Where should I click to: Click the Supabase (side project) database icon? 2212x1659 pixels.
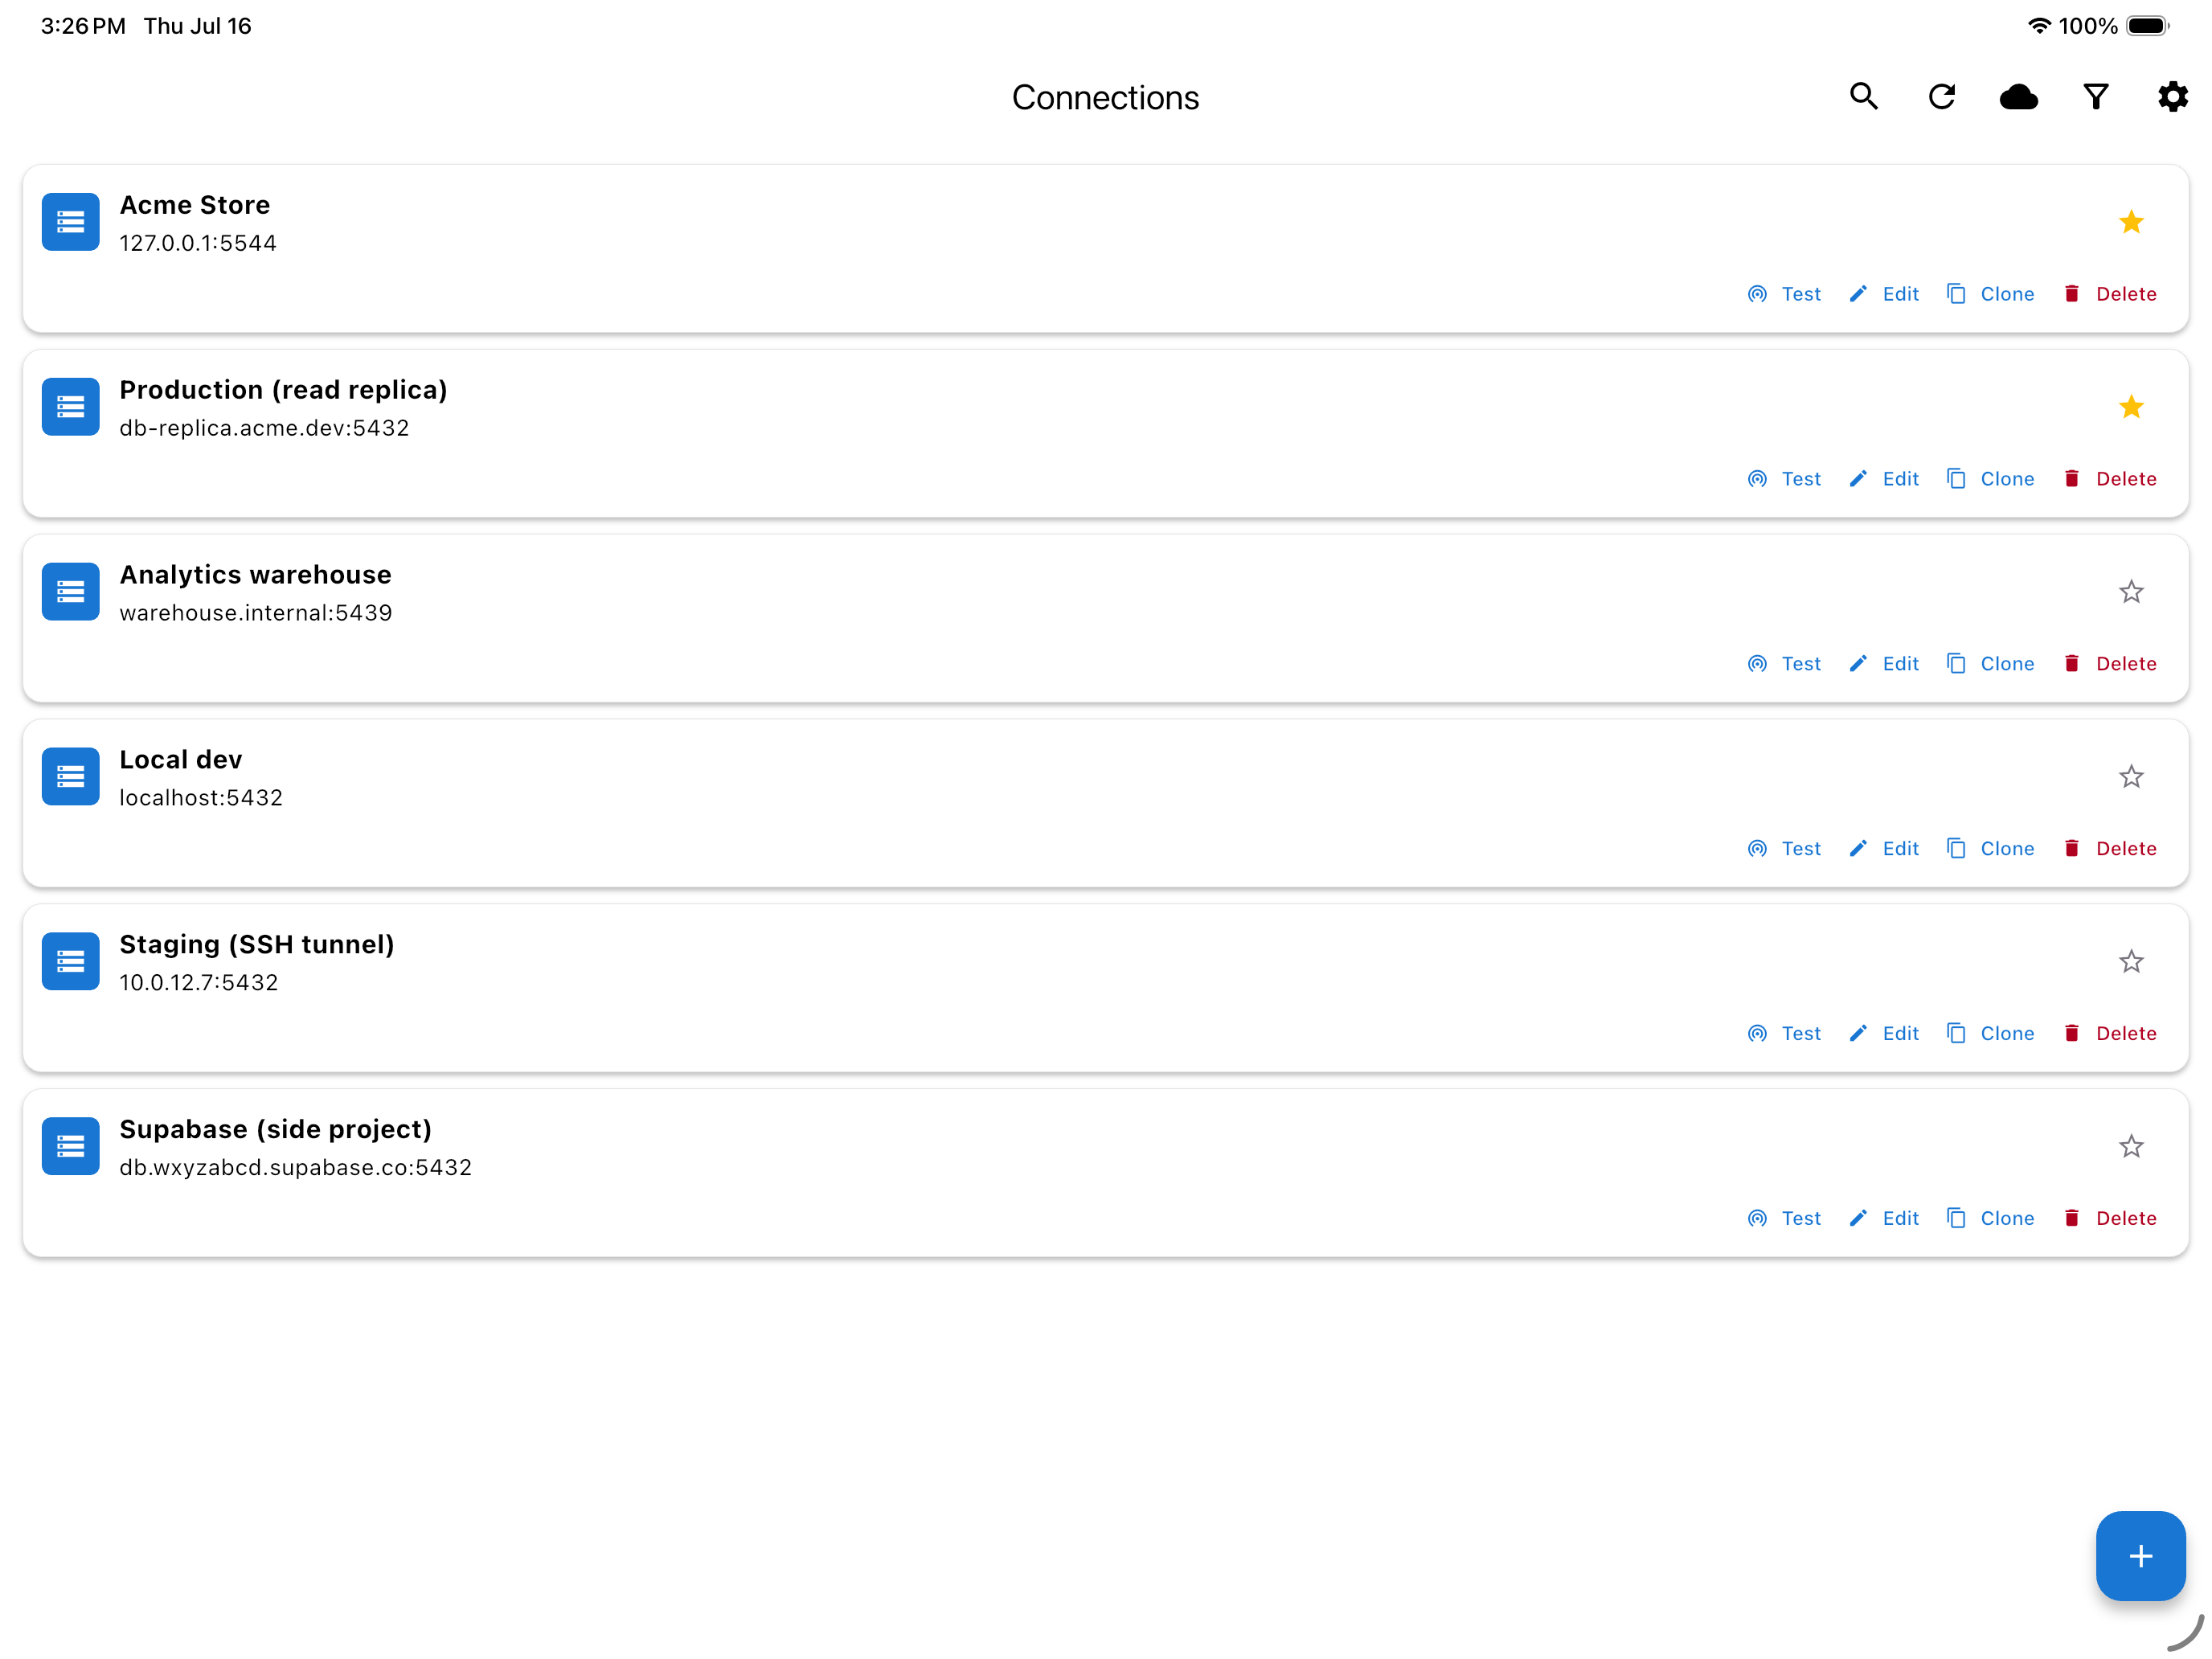(x=70, y=1147)
